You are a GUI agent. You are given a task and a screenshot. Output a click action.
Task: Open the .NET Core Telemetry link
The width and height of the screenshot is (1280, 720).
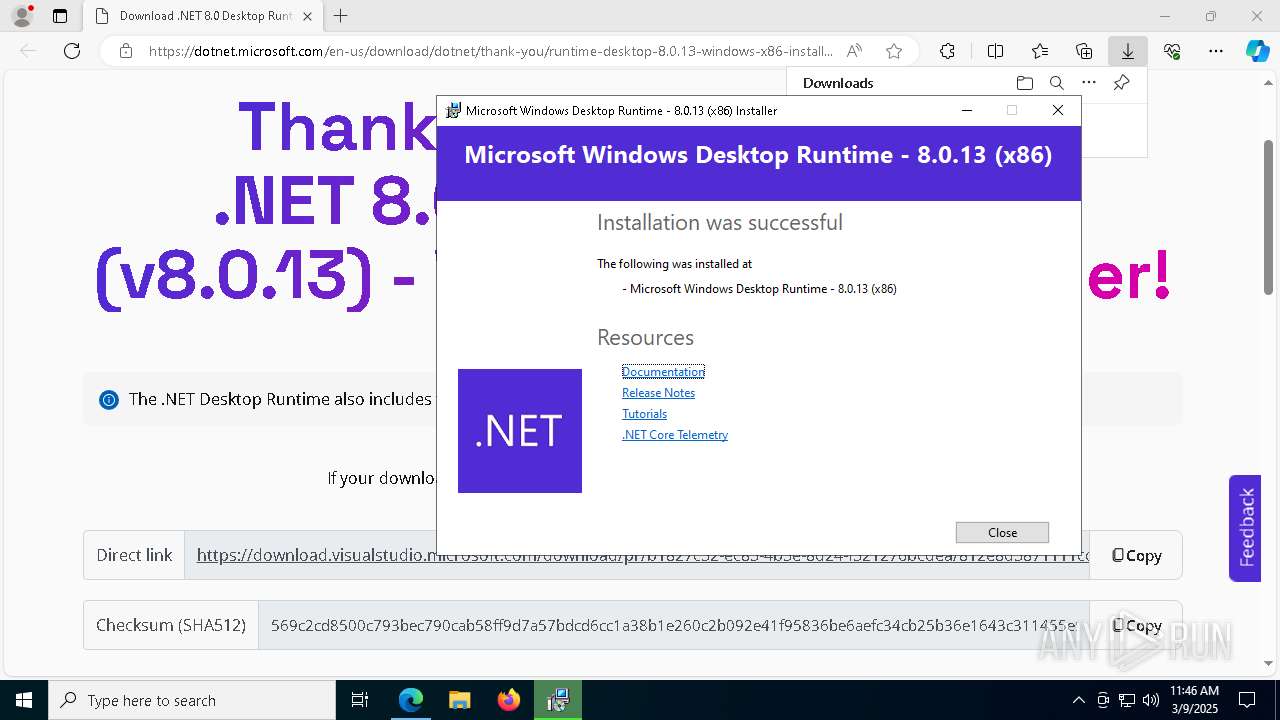tap(675, 435)
